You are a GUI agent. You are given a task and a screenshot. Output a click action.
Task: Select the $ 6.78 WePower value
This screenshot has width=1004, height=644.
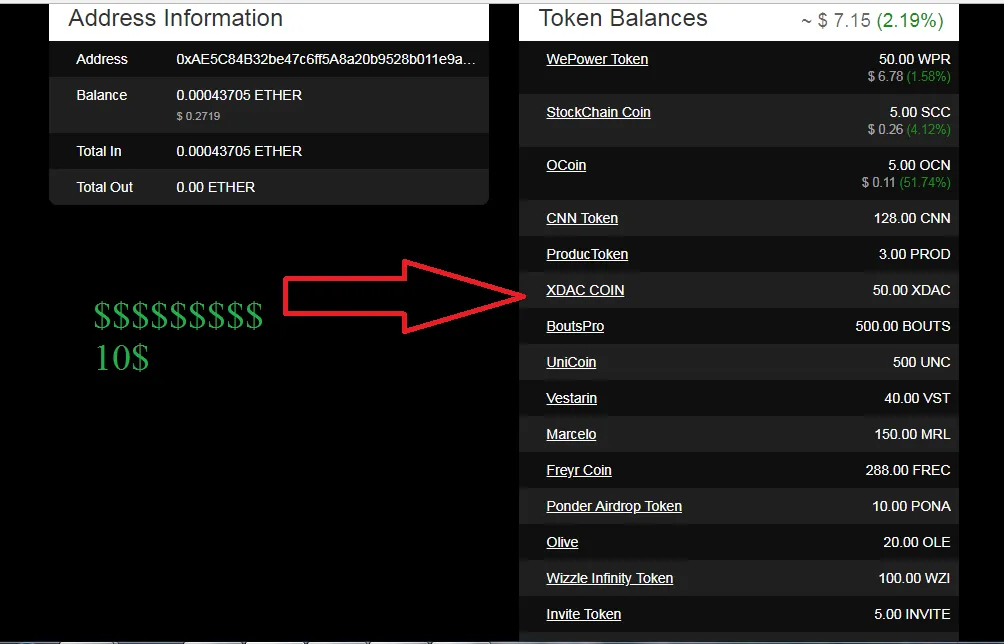point(885,76)
